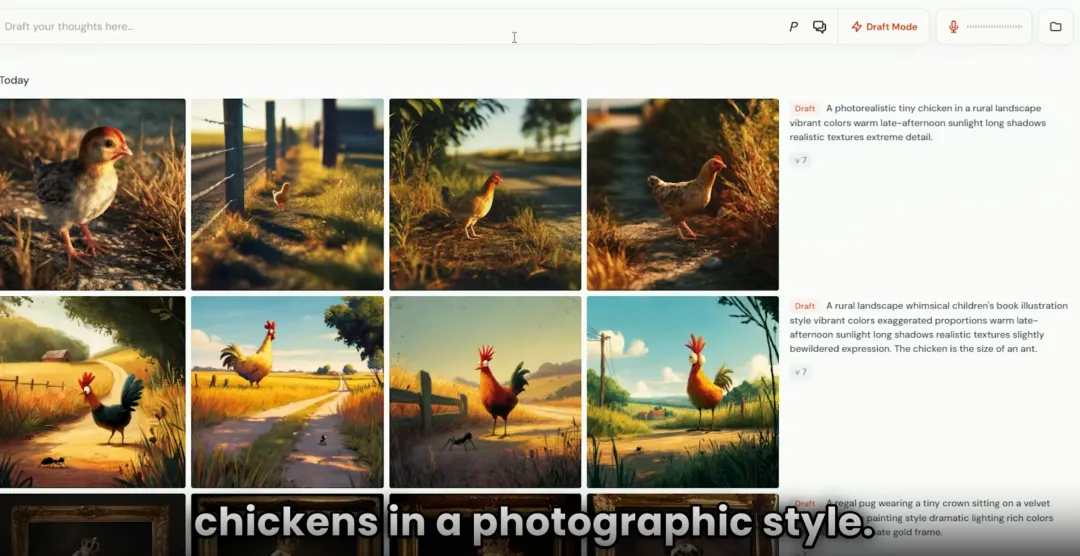Open the chicken by wire fence thumbnail
Viewport: 1080px width, 556px height.
pos(287,194)
